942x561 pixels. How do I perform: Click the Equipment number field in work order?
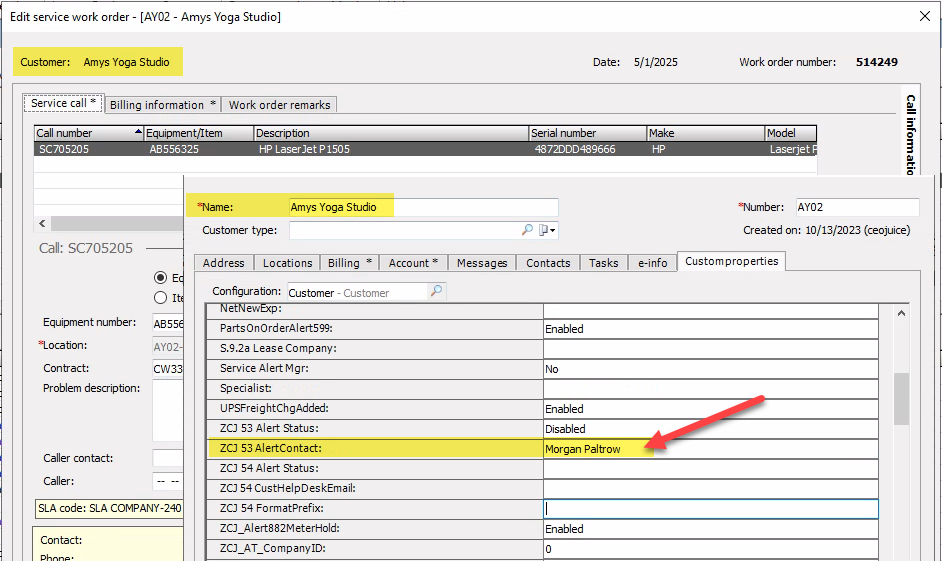168,323
